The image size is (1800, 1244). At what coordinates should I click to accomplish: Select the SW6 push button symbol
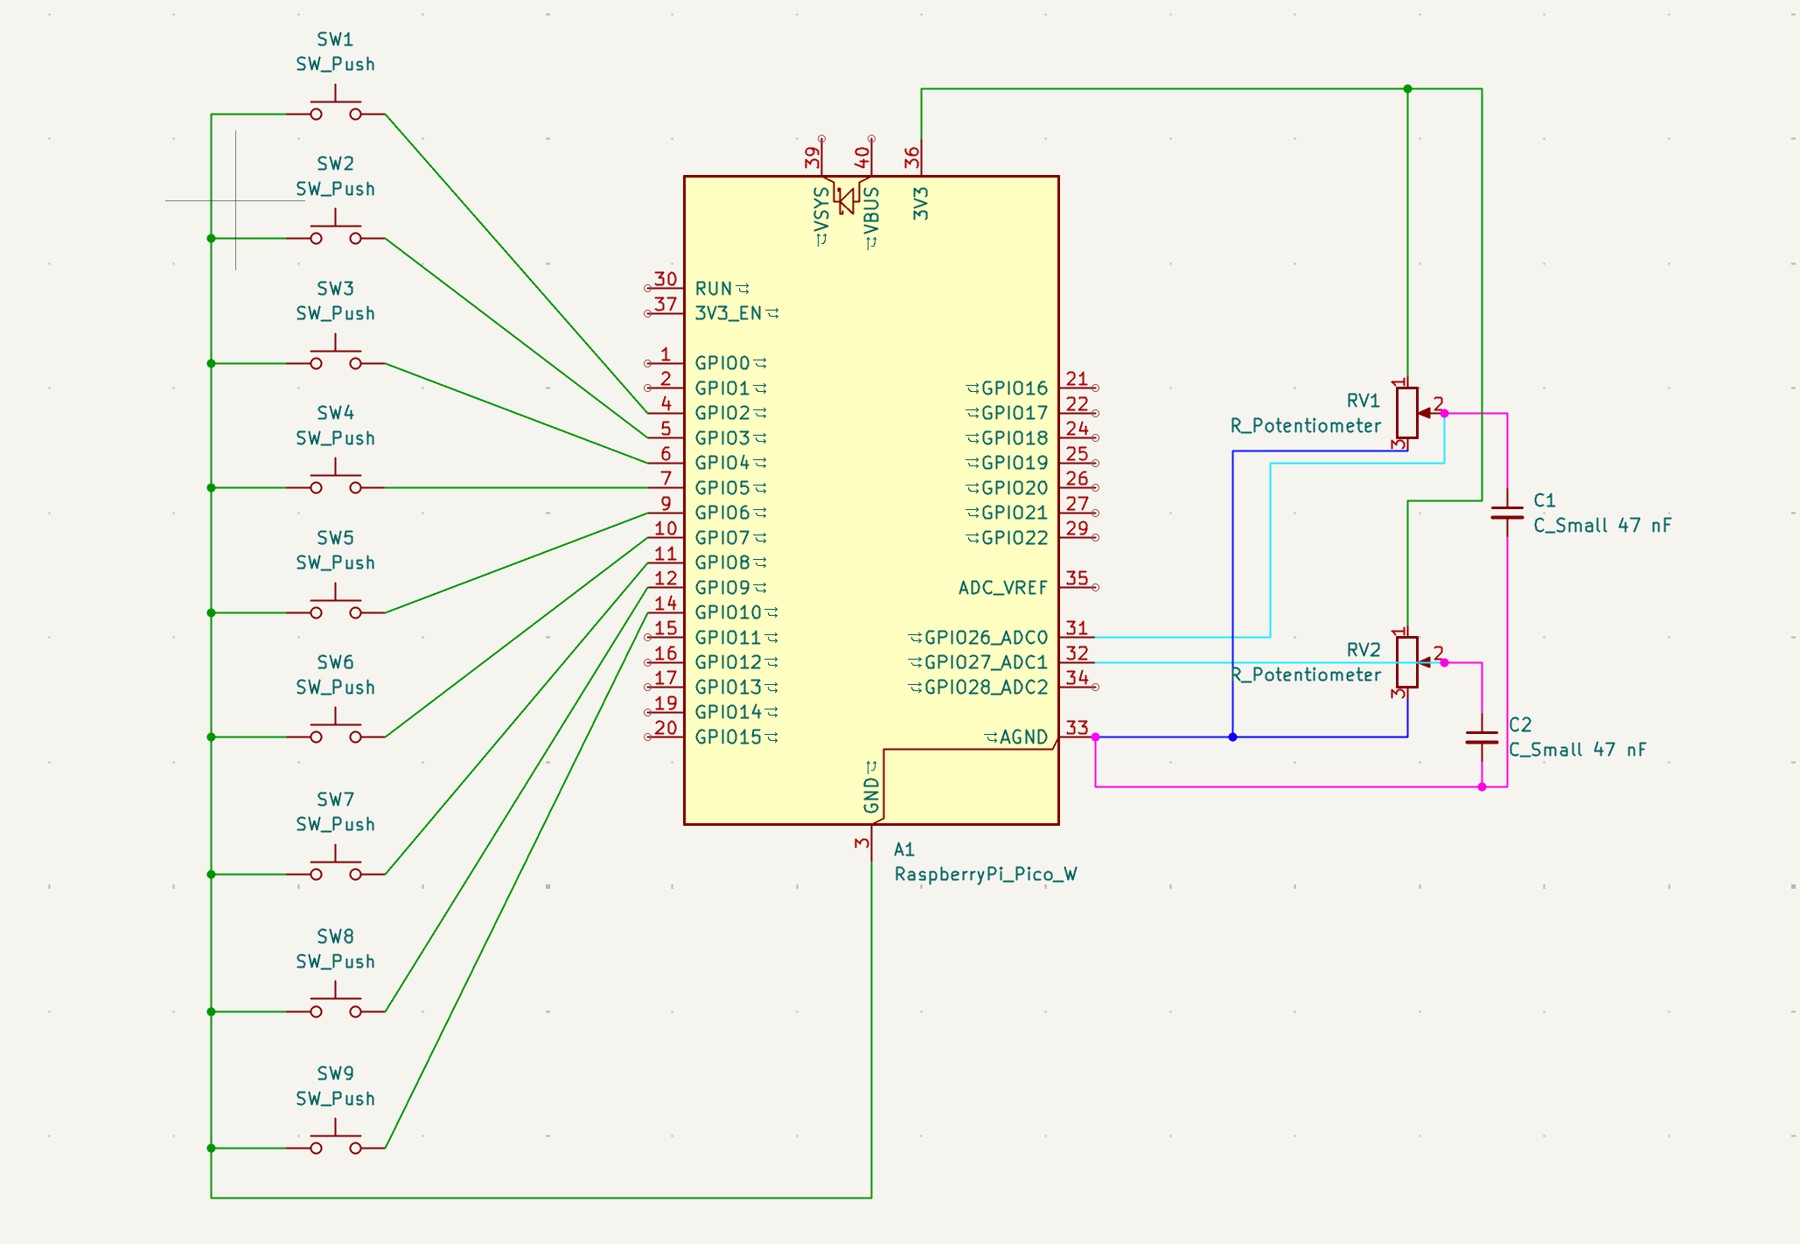(335, 729)
